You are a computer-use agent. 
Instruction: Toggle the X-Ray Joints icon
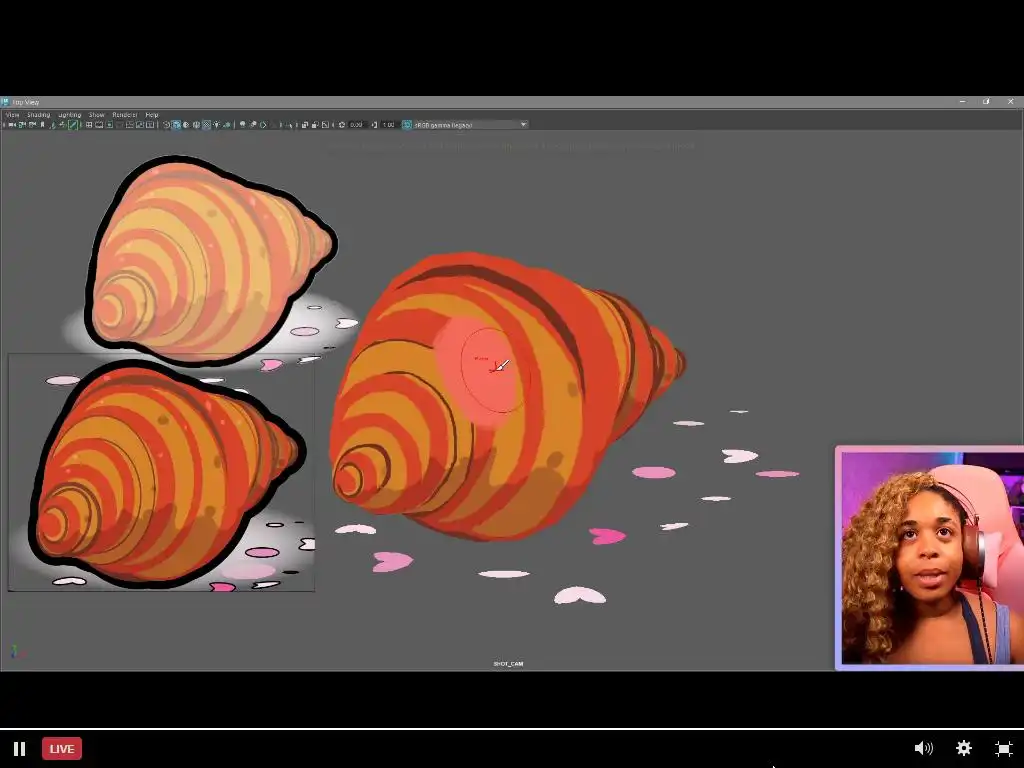325,125
